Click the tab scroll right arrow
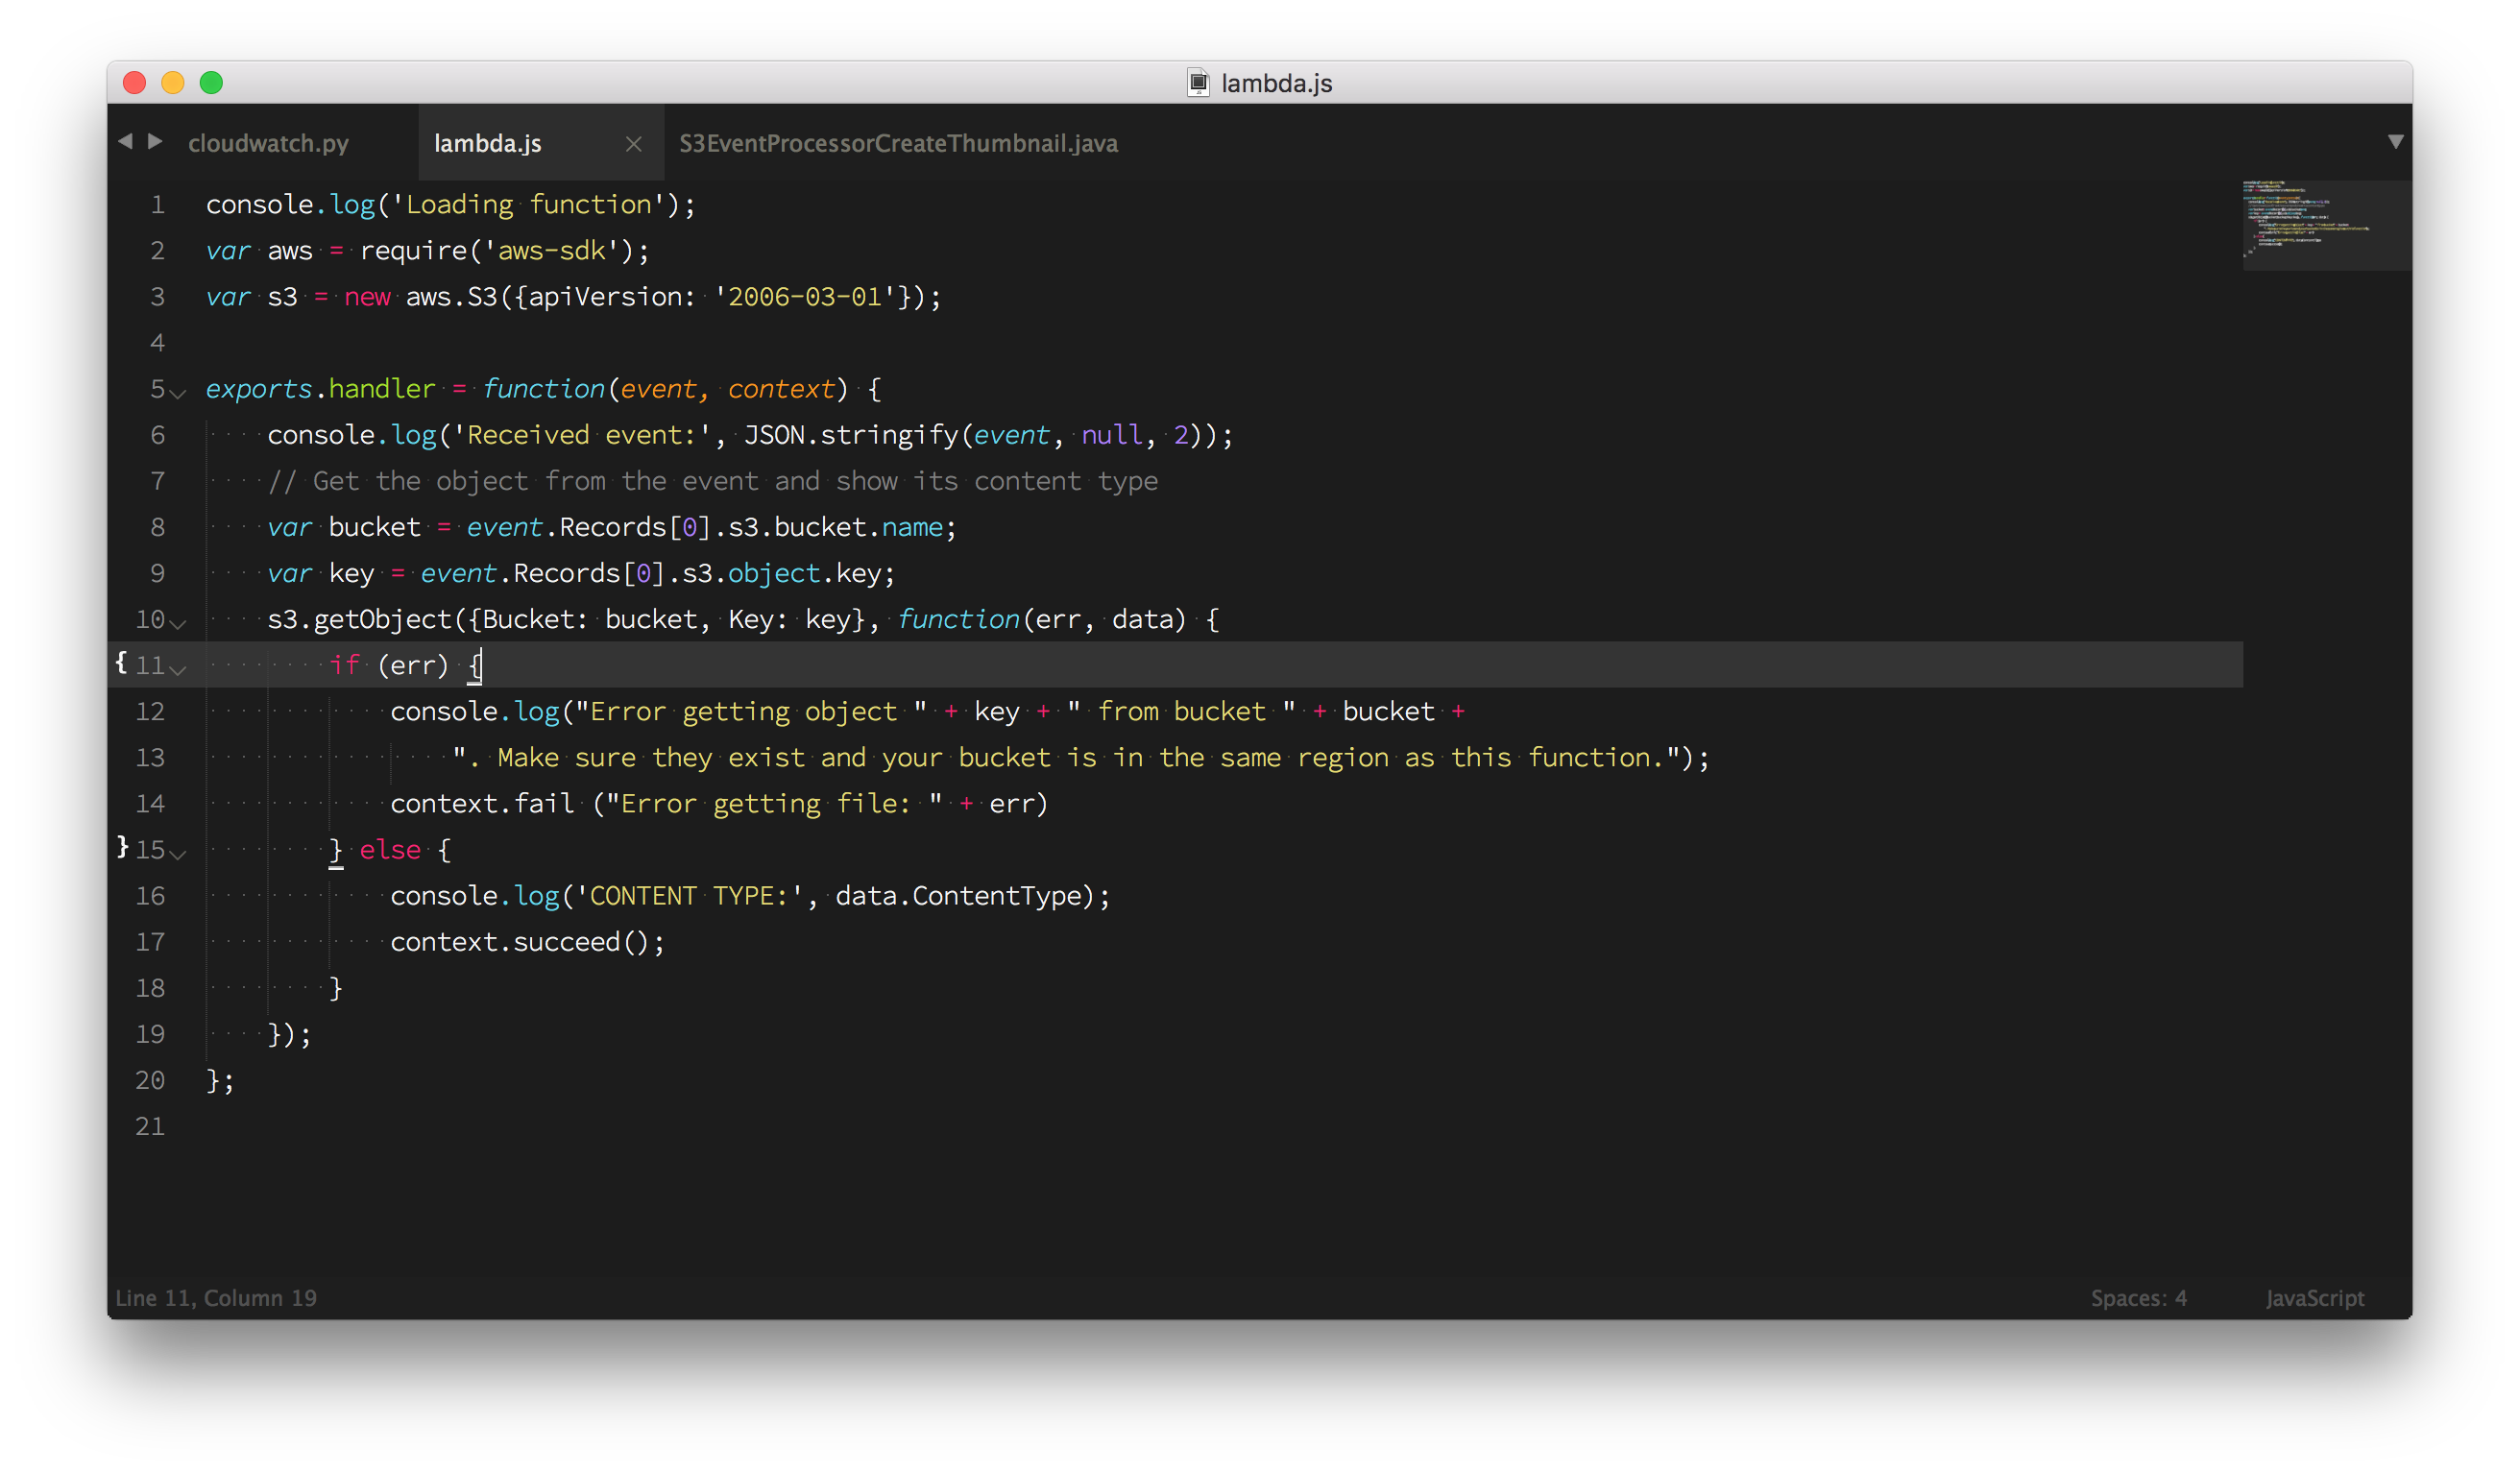 [x=155, y=142]
